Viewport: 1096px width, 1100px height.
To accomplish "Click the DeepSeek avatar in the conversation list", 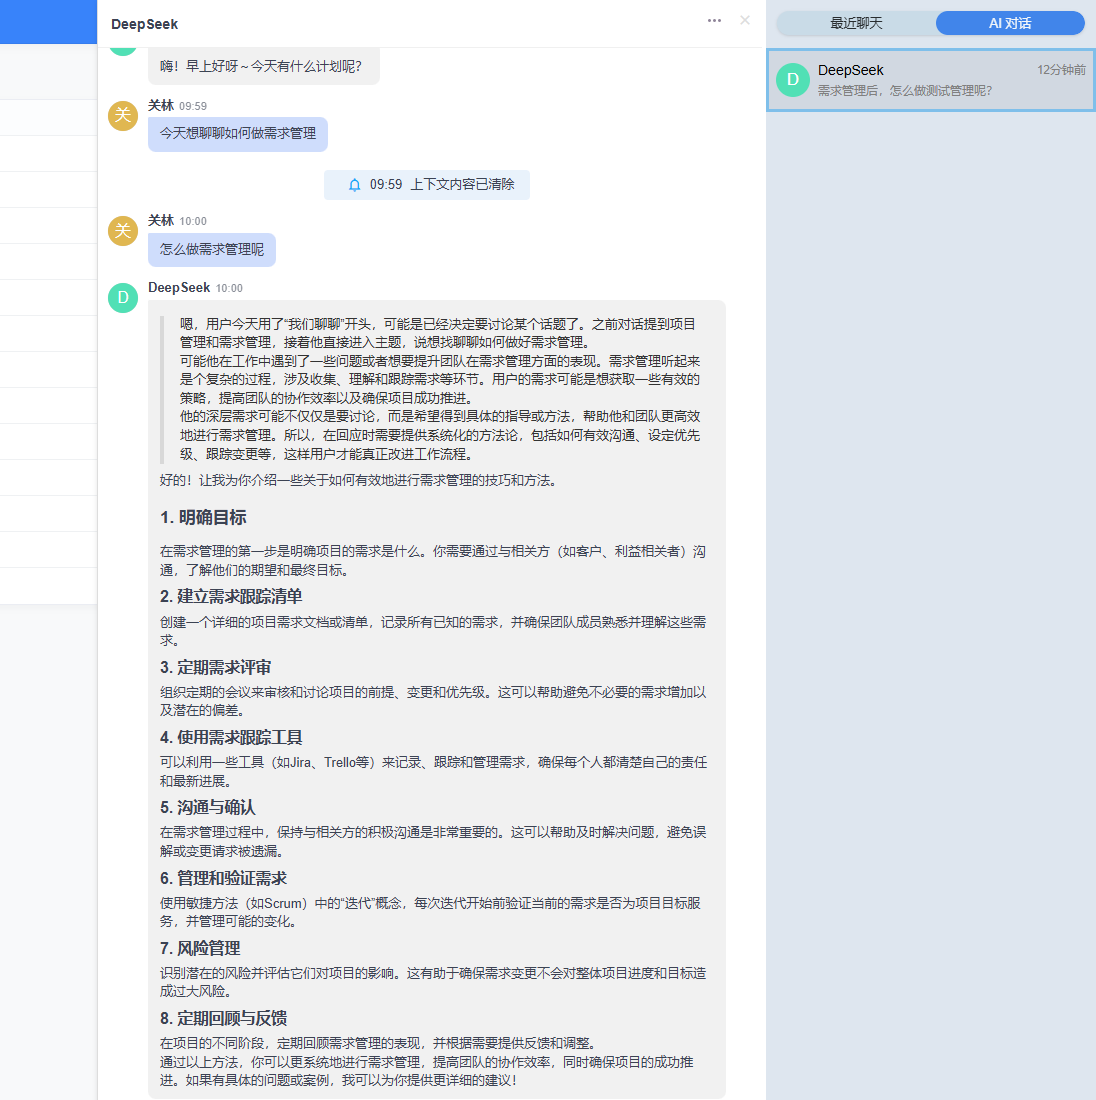I will [793, 80].
